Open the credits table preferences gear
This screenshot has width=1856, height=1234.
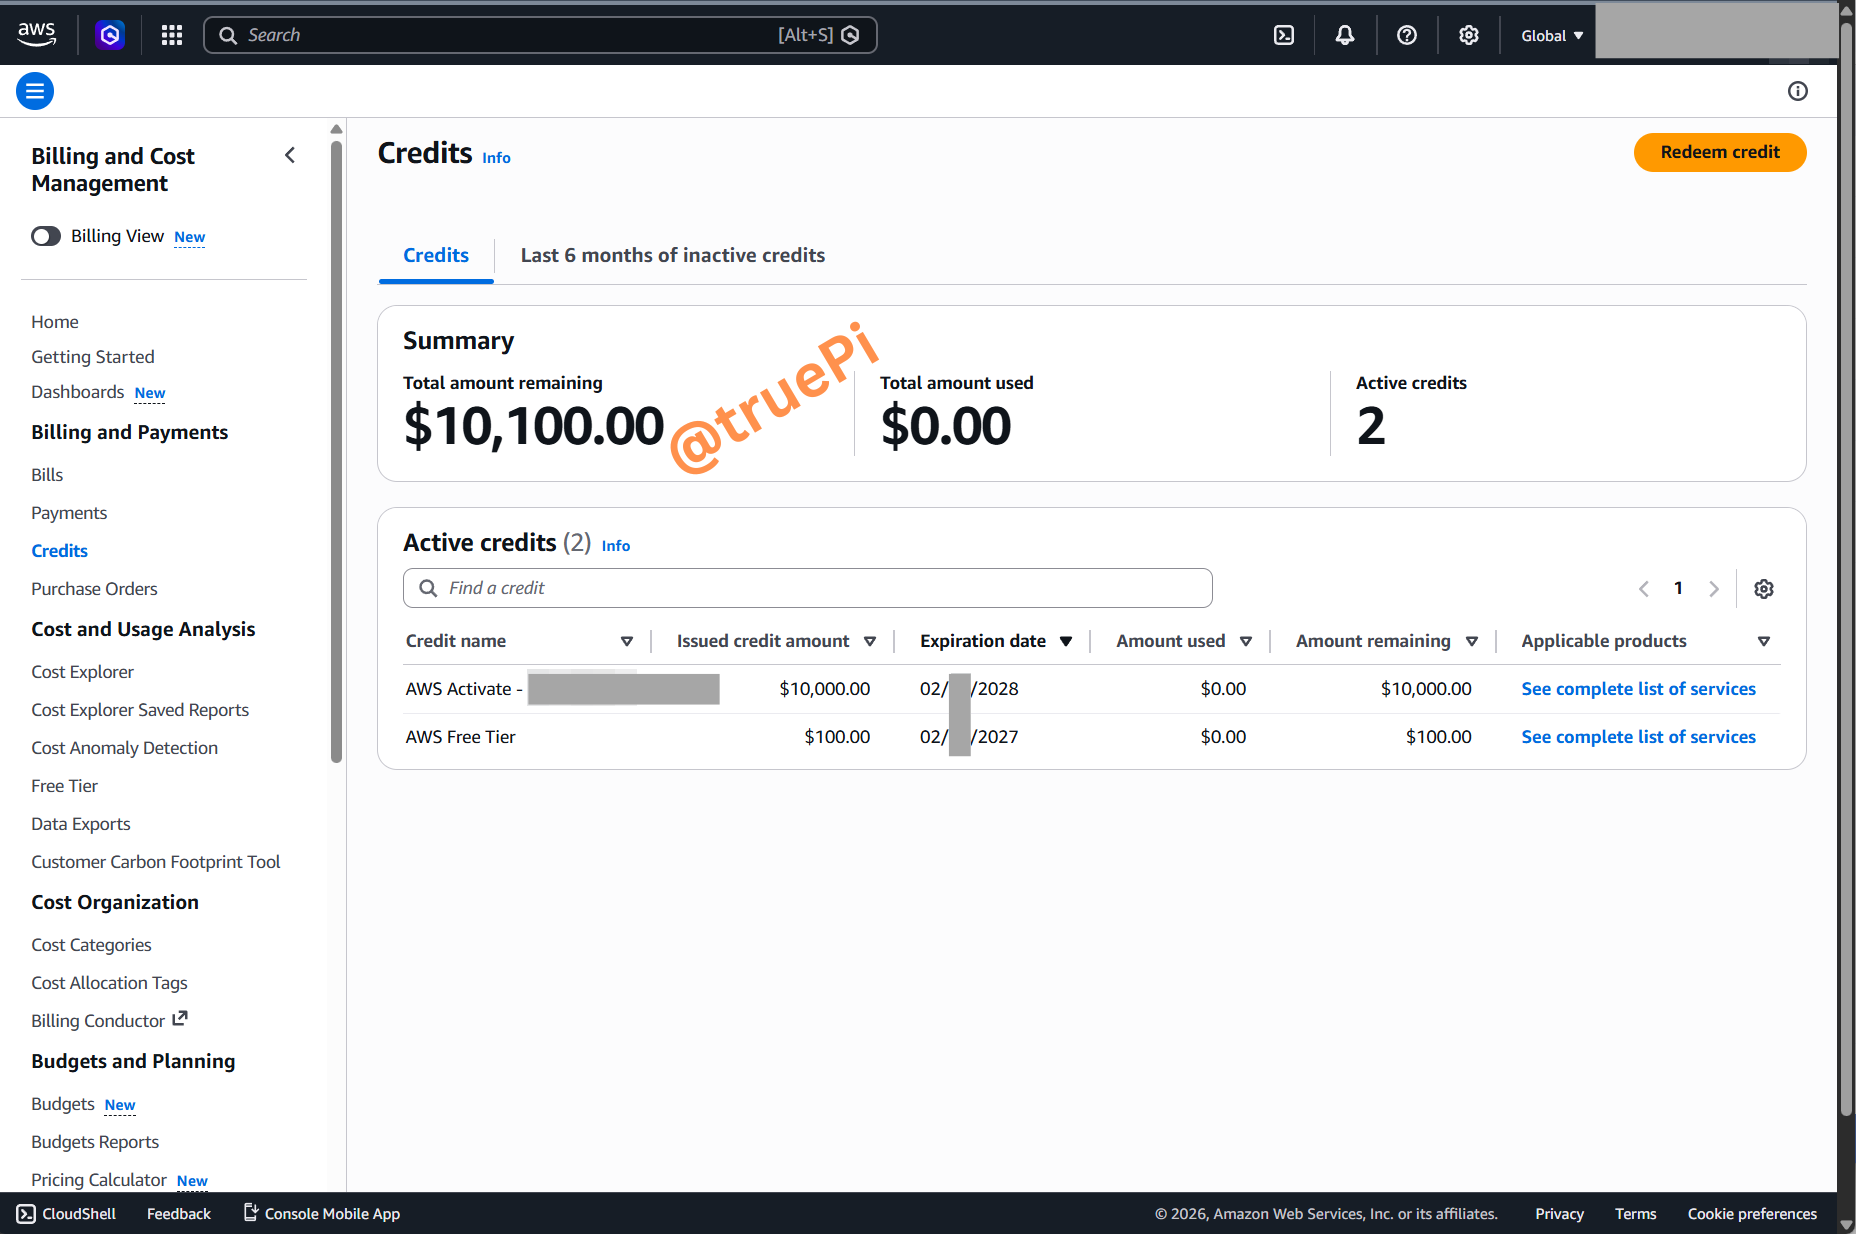[x=1764, y=589]
